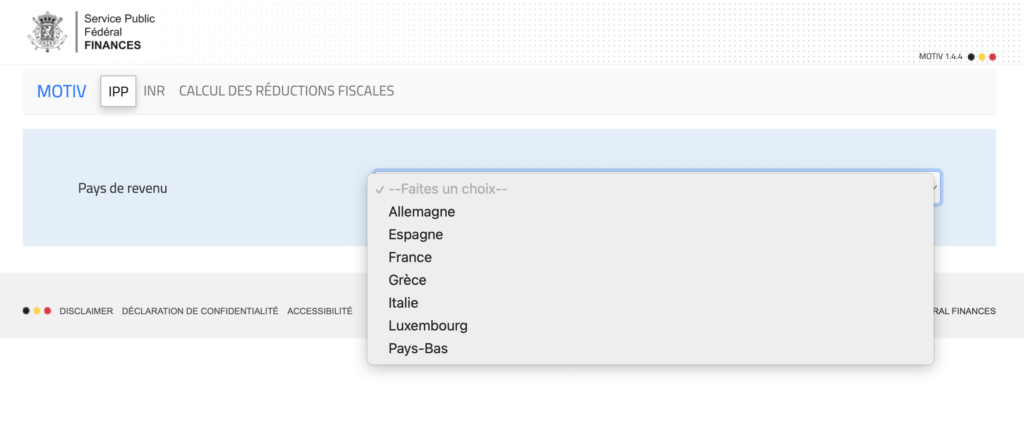Click the tricolor dots icon in footer
This screenshot has width=1024, height=447.
pyautogui.click(x=37, y=311)
